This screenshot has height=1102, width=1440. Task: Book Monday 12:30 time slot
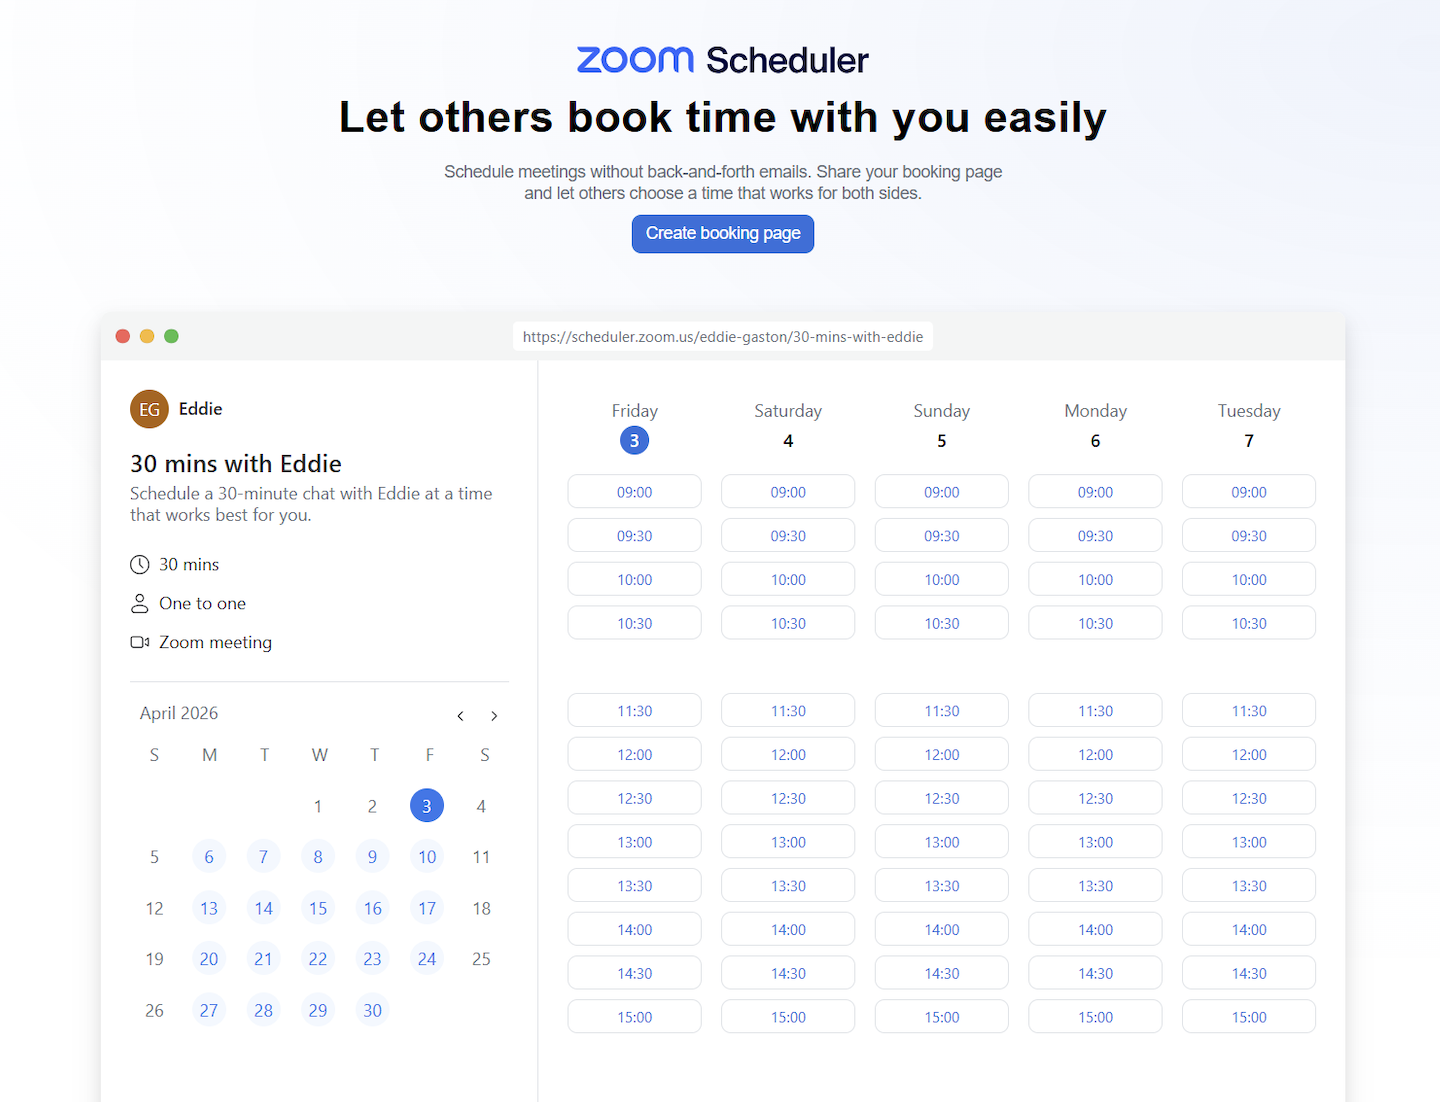click(1095, 798)
